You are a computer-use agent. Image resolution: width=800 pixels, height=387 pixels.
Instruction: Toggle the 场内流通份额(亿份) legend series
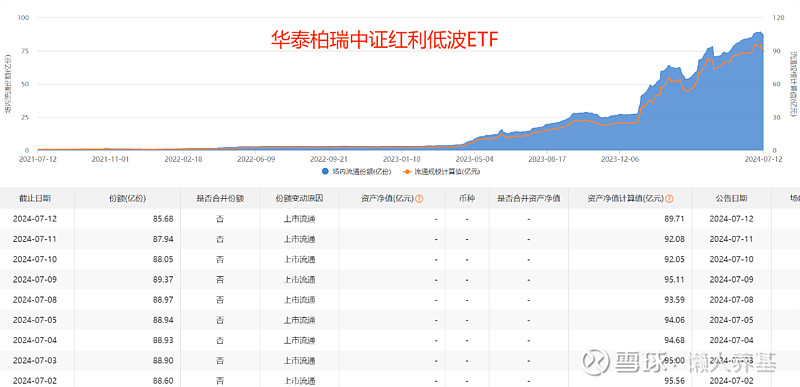(x=356, y=172)
